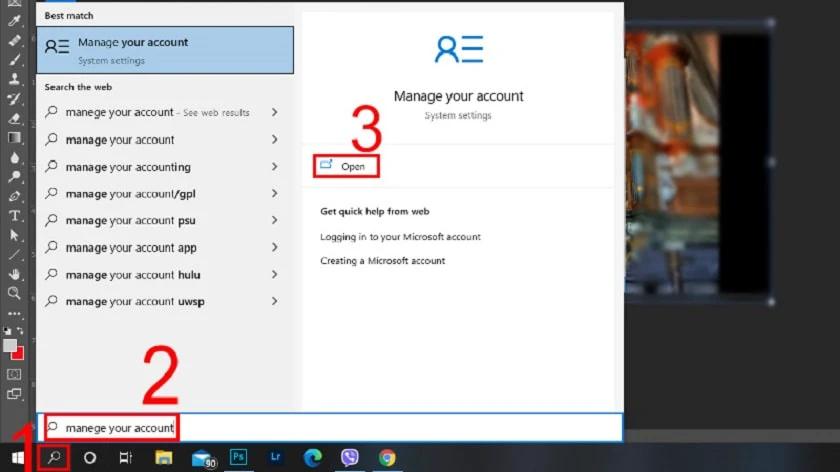Select the Line tool
Viewport: 840px width, 472px height.
[x=14, y=254]
